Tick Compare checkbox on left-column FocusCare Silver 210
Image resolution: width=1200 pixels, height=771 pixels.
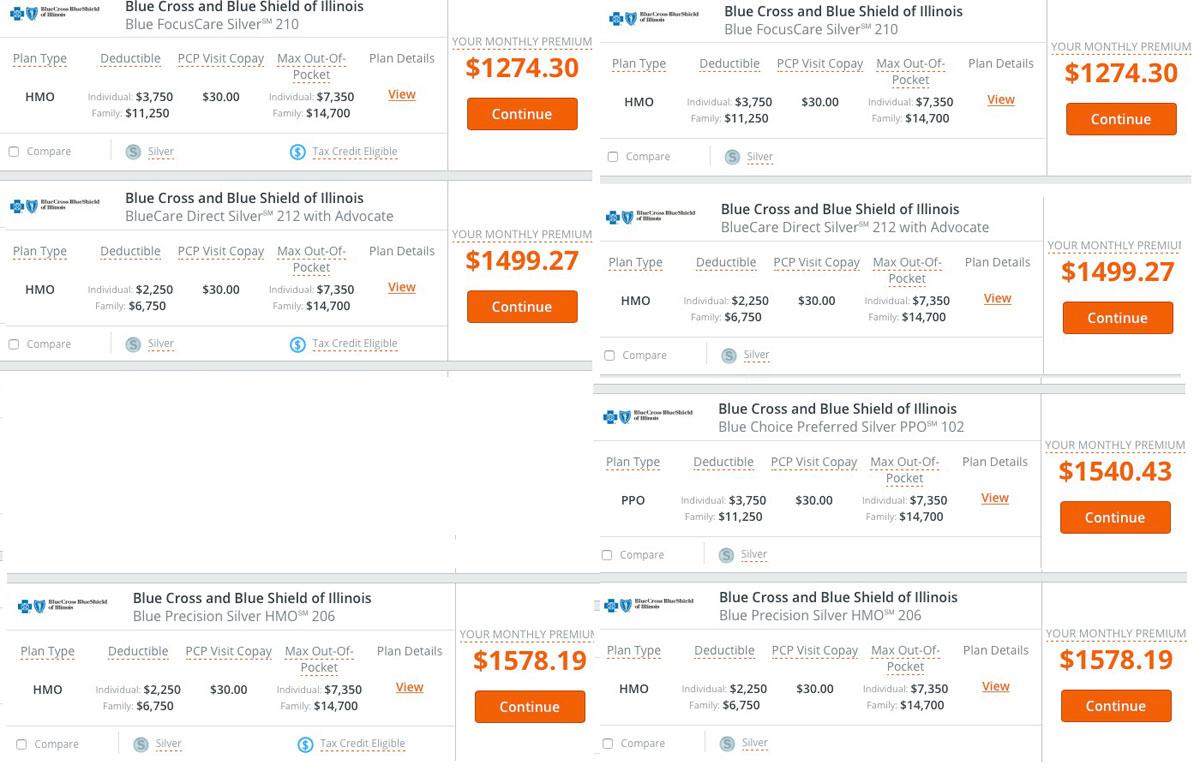point(14,152)
